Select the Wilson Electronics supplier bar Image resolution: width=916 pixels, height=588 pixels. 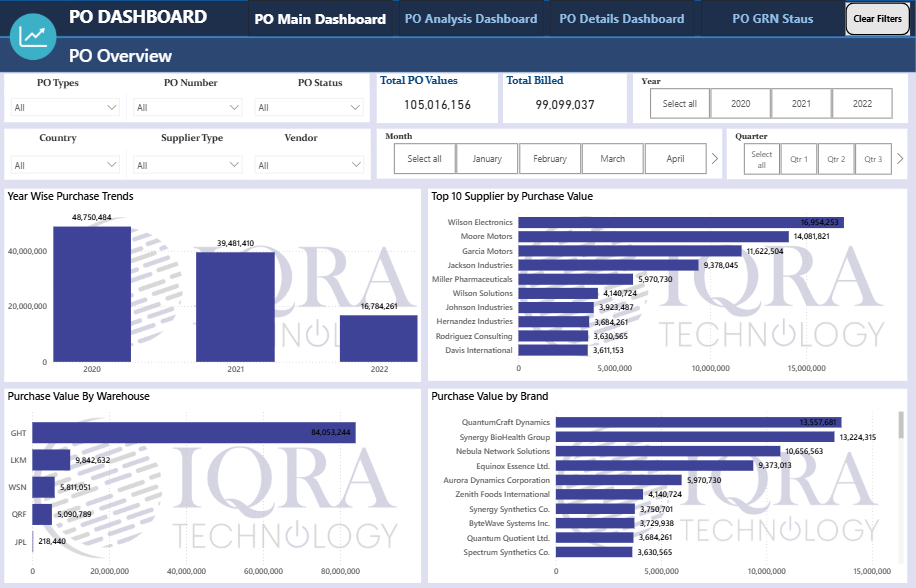pyautogui.click(x=681, y=222)
